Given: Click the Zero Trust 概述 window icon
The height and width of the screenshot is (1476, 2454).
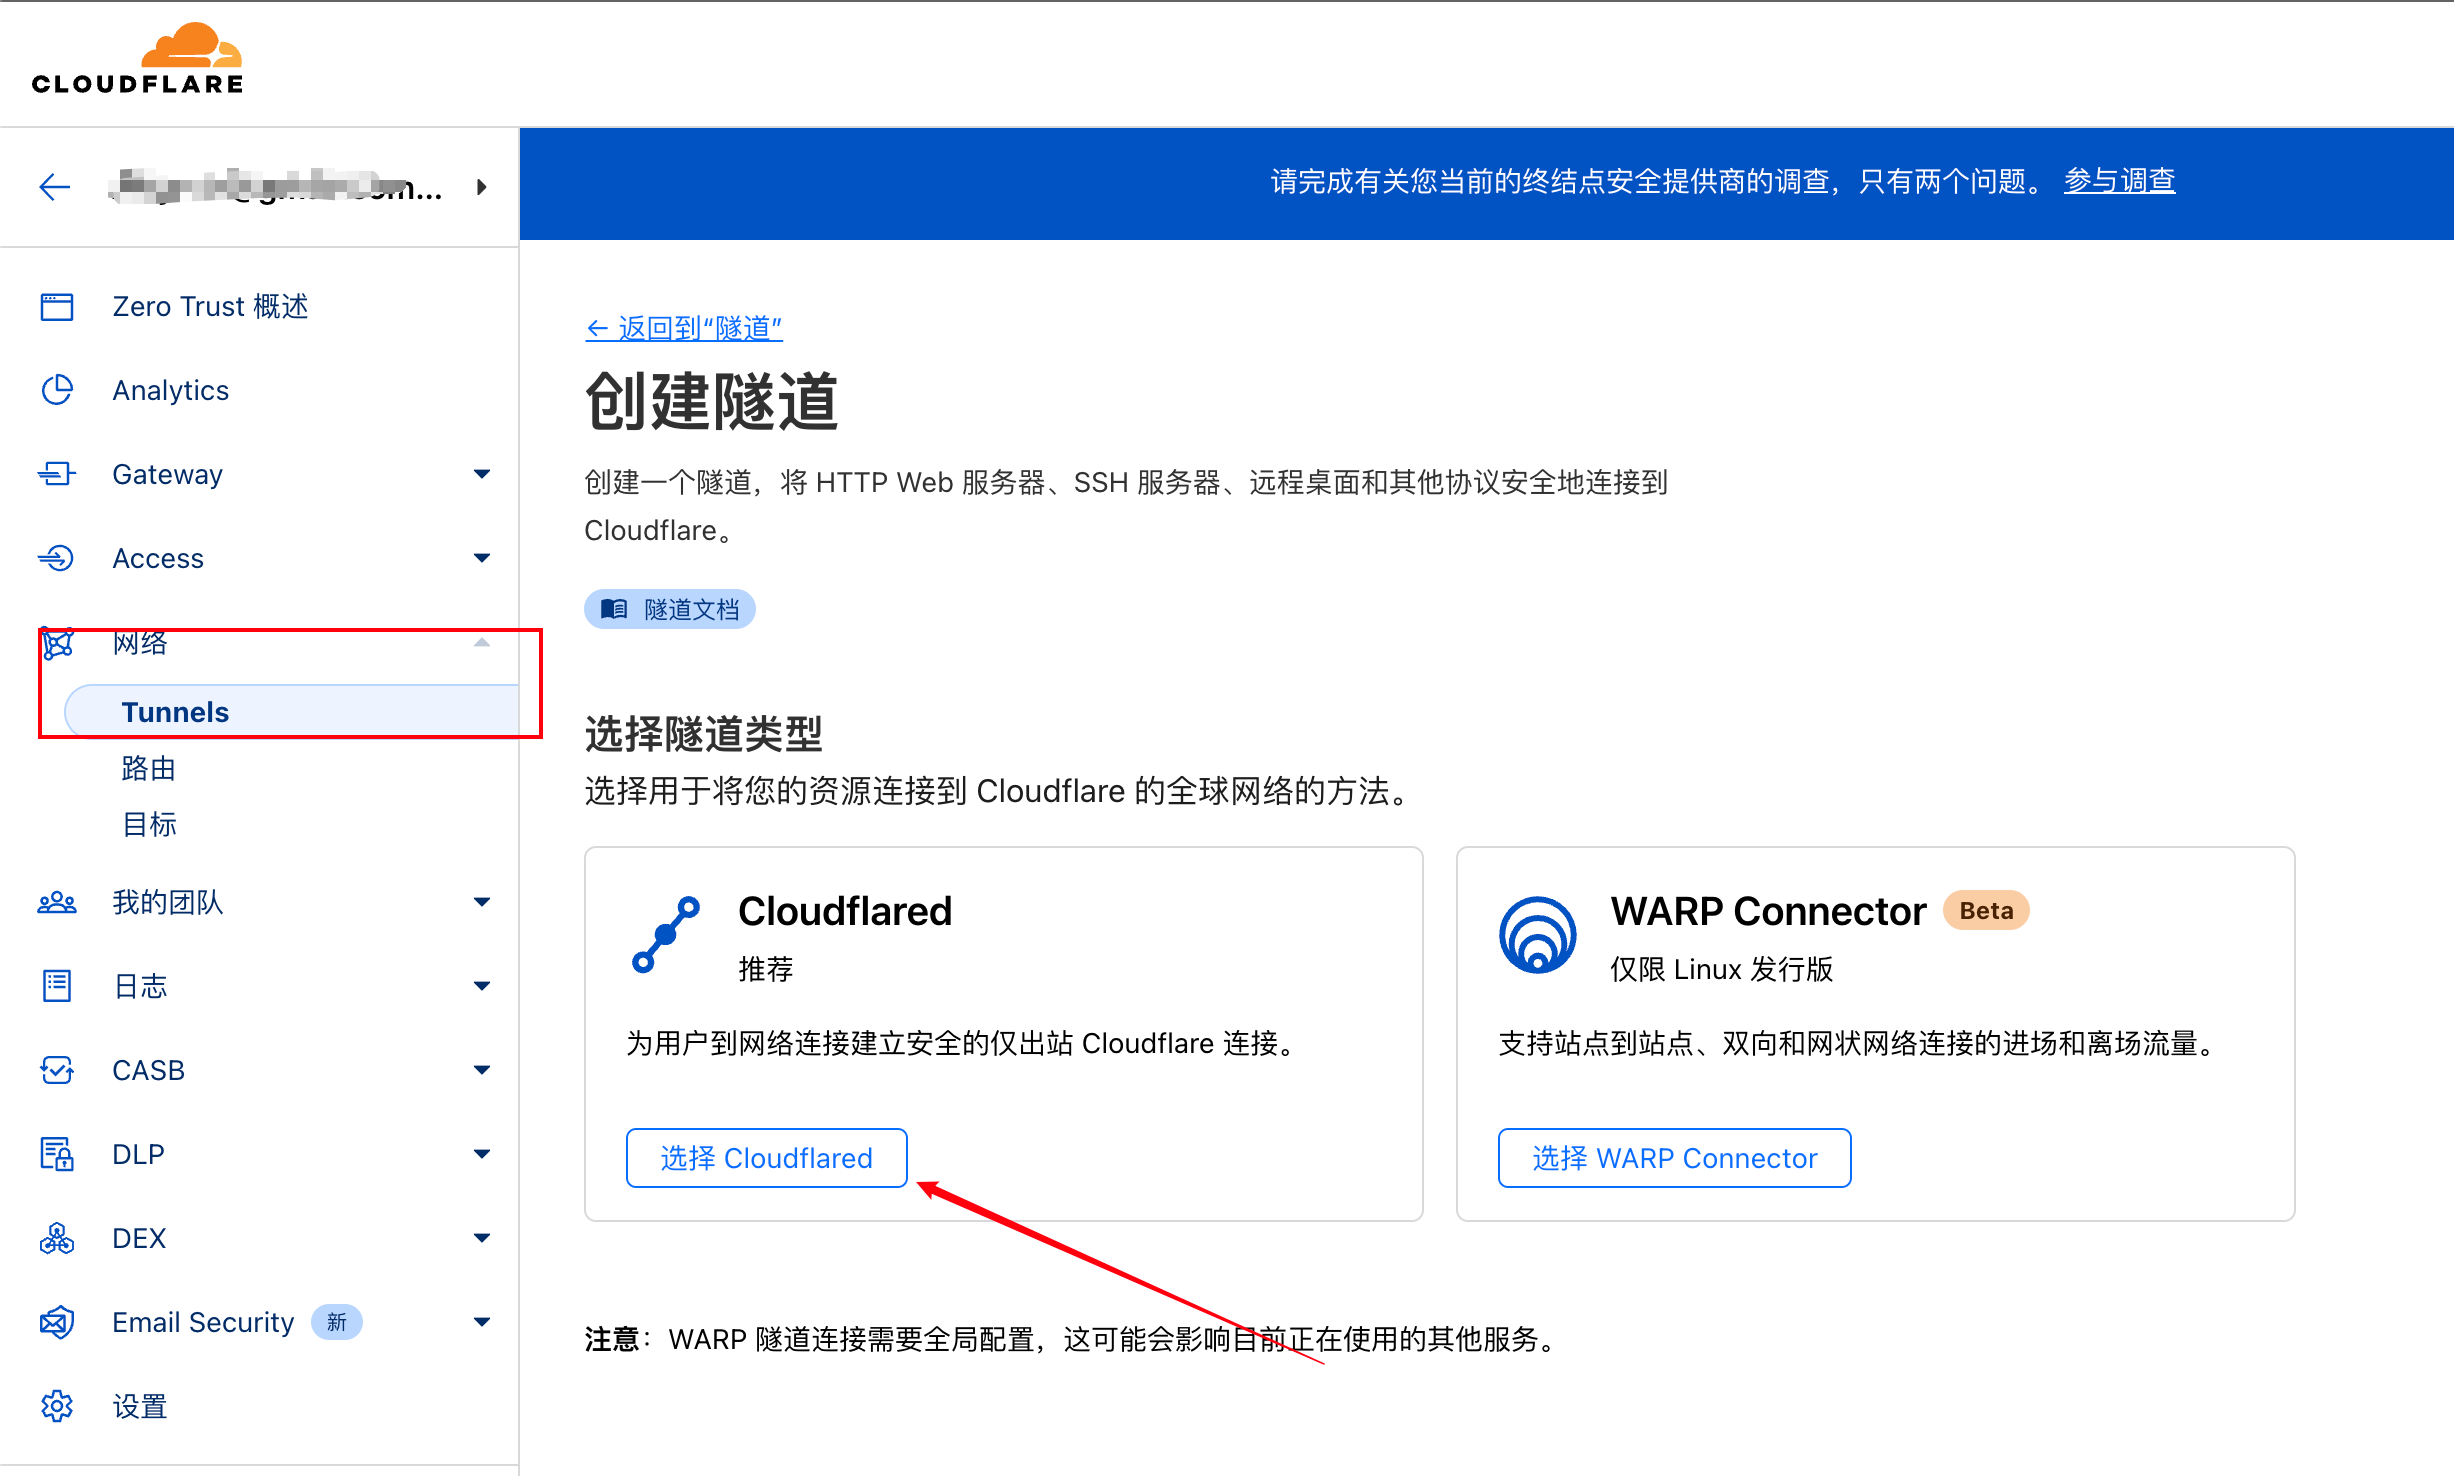Looking at the screenshot, I should pyautogui.click(x=57, y=306).
